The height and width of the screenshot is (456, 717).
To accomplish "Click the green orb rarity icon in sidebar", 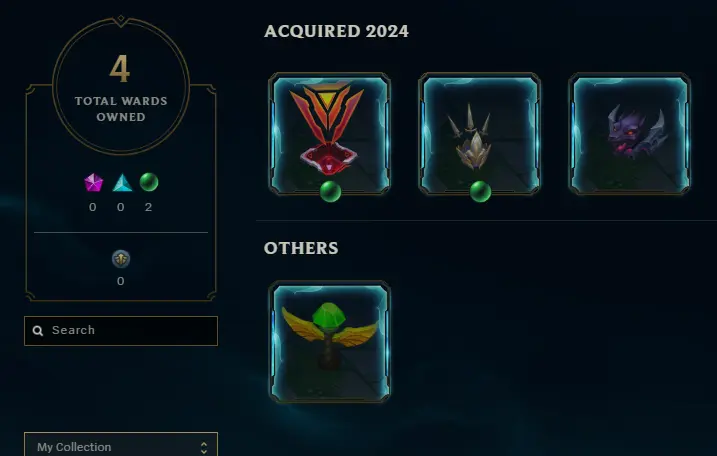I will 149,182.
